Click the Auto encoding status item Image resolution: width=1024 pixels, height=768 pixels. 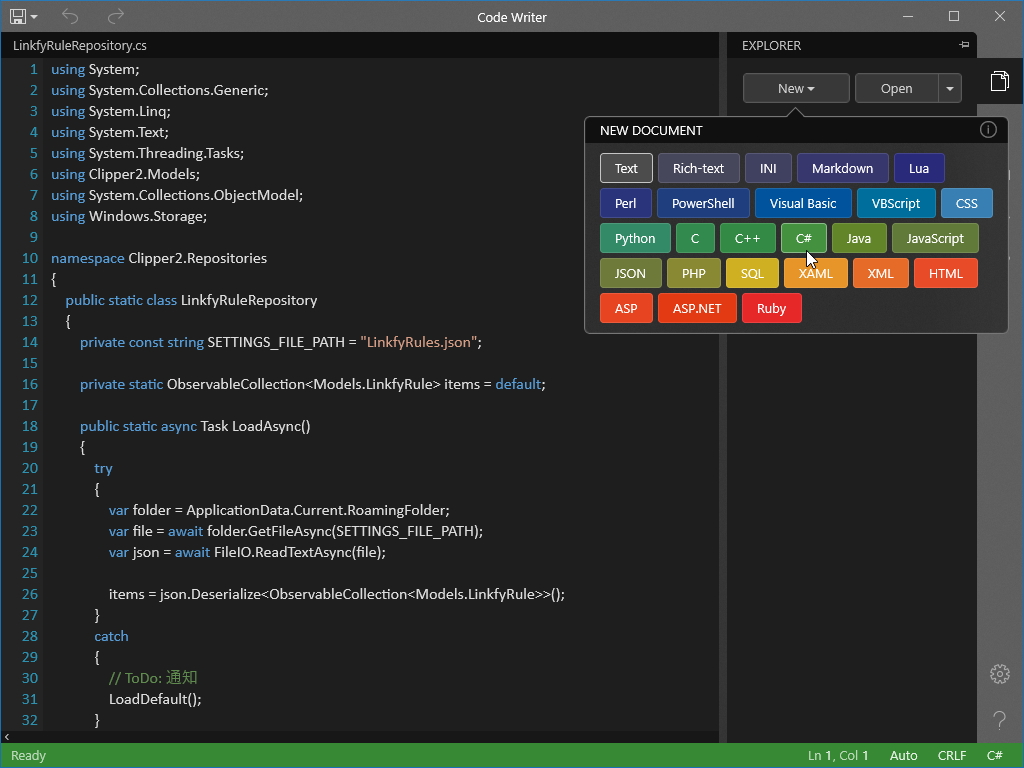click(x=904, y=756)
